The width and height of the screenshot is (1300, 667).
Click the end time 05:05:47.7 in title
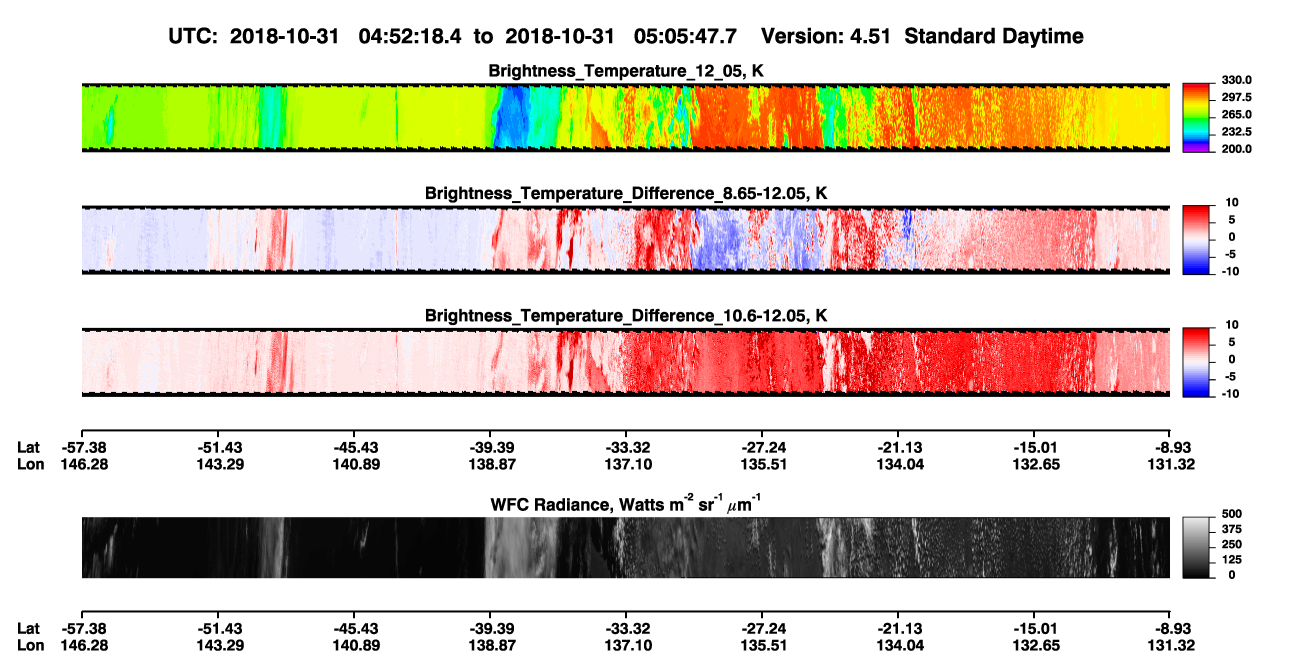(685, 36)
